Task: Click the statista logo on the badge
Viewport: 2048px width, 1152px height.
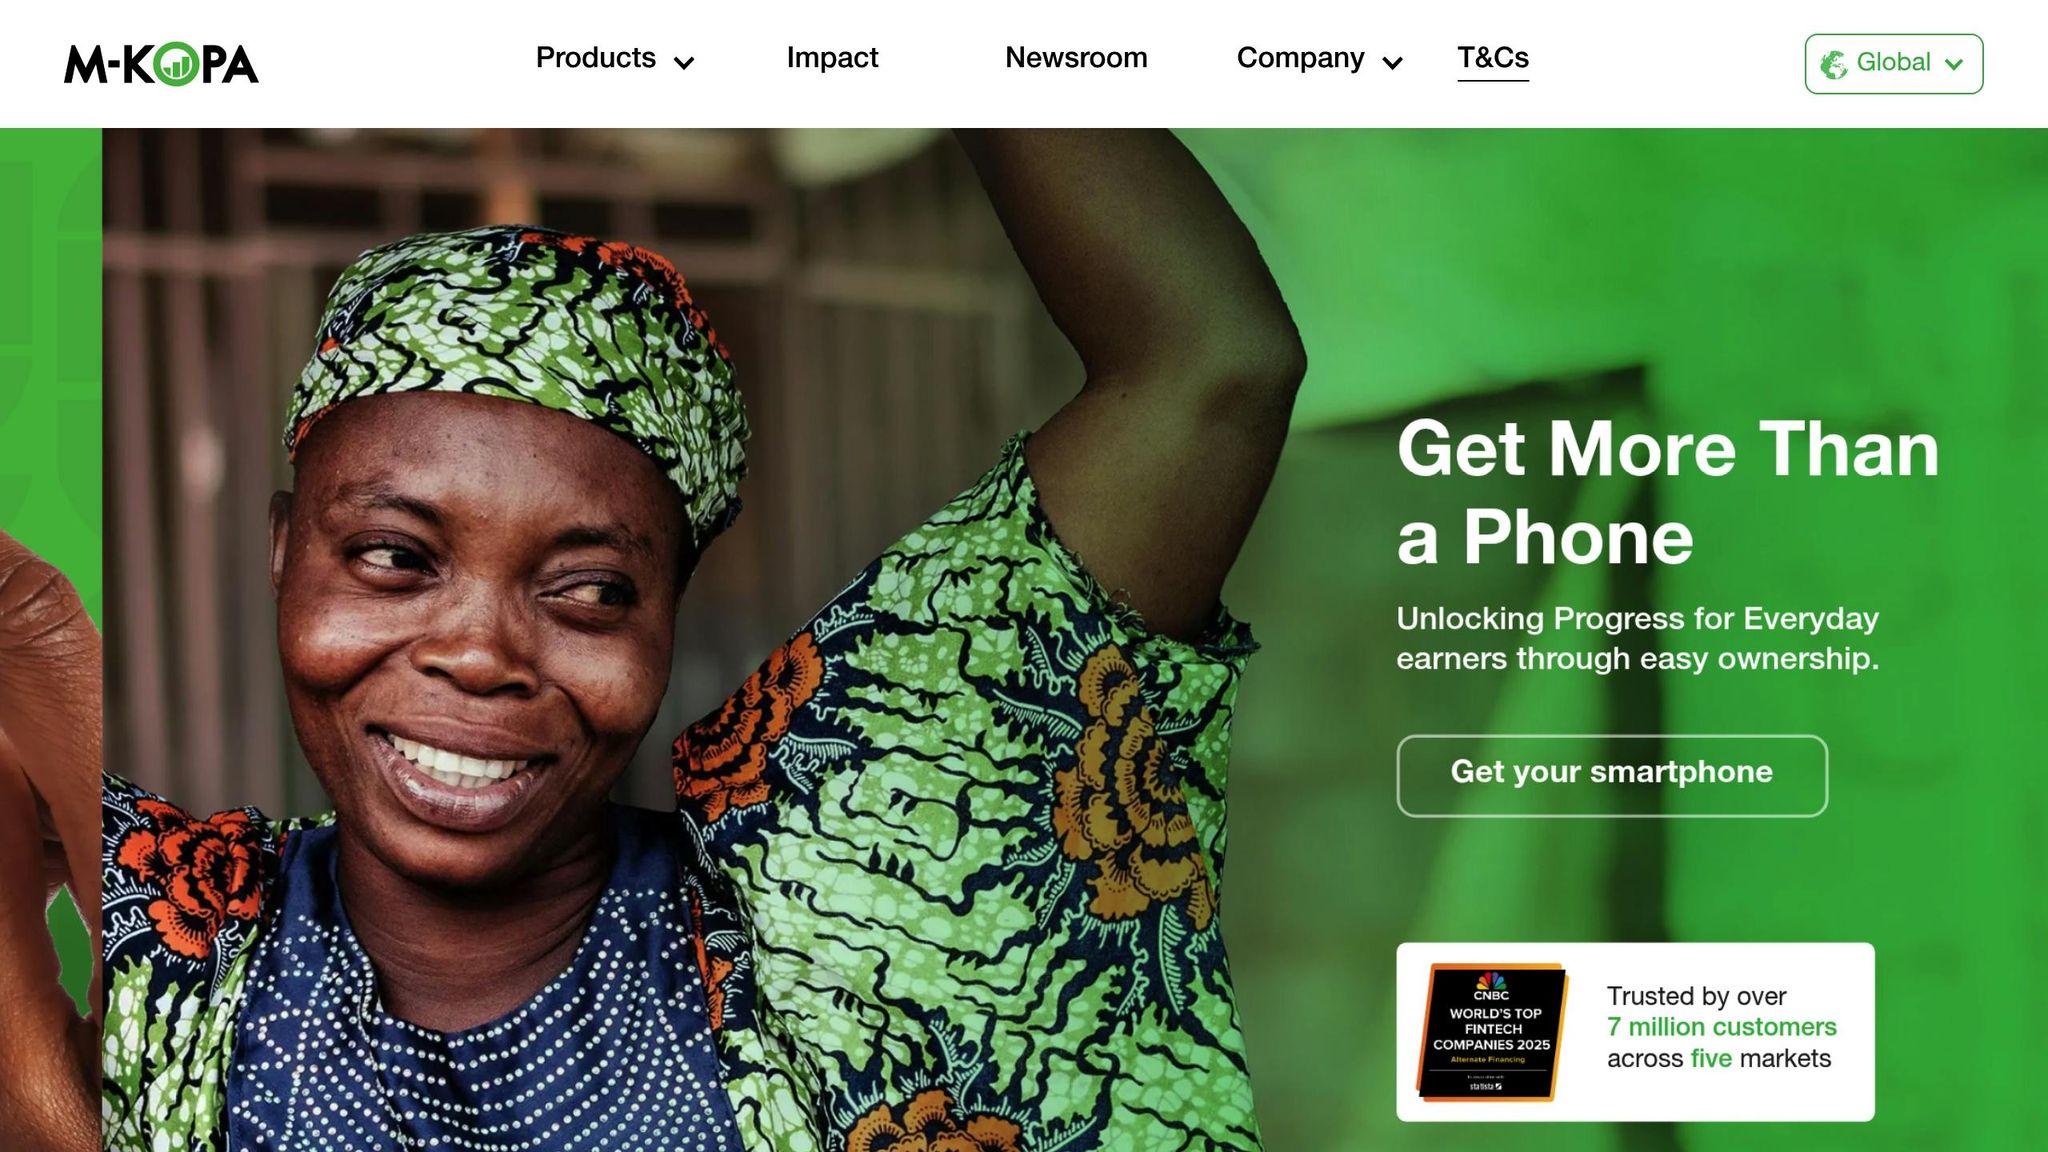Action: pos(1485,1086)
